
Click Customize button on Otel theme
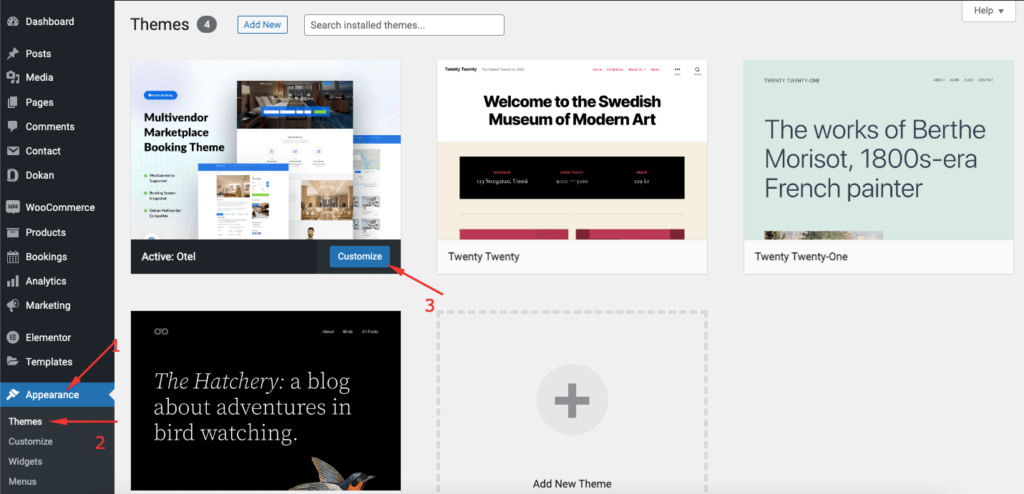tap(360, 257)
